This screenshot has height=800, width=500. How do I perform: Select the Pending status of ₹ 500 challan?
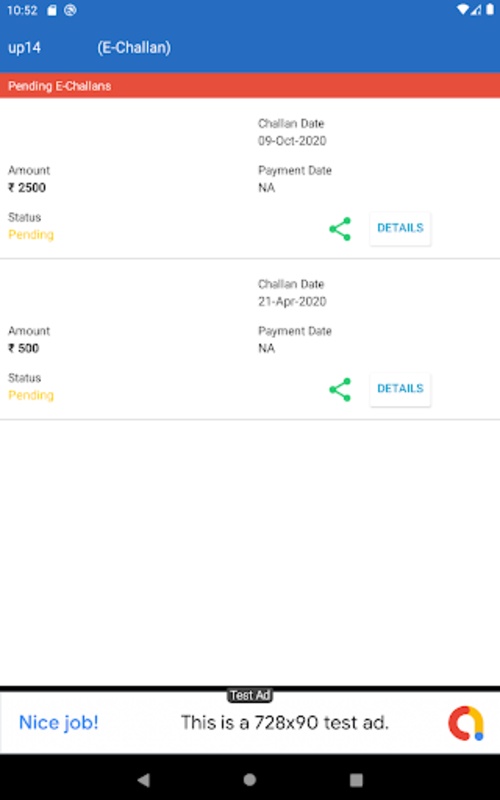[31, 395]
